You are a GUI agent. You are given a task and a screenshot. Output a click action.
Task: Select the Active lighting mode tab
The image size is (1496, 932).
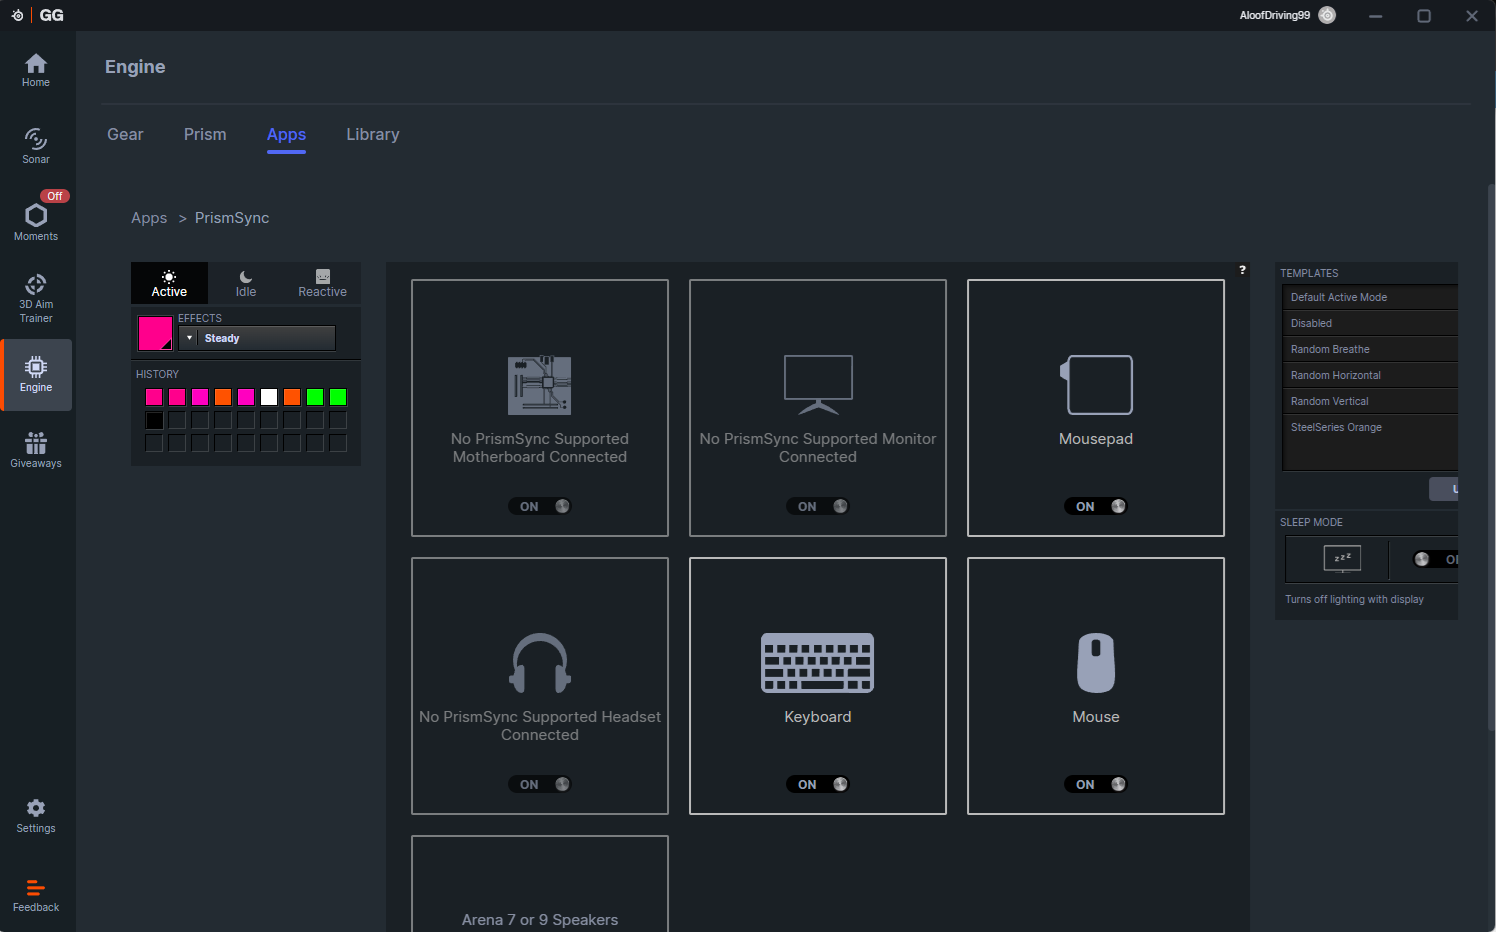pyautogui.click(x=169, y=283)
